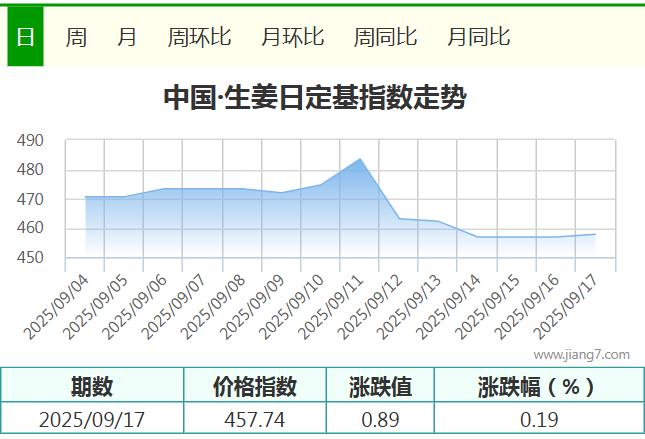Screen dimensions: 645x439
Task: Click the chart title 中国·生姜日定基指数走势
Action: point(315,98)
